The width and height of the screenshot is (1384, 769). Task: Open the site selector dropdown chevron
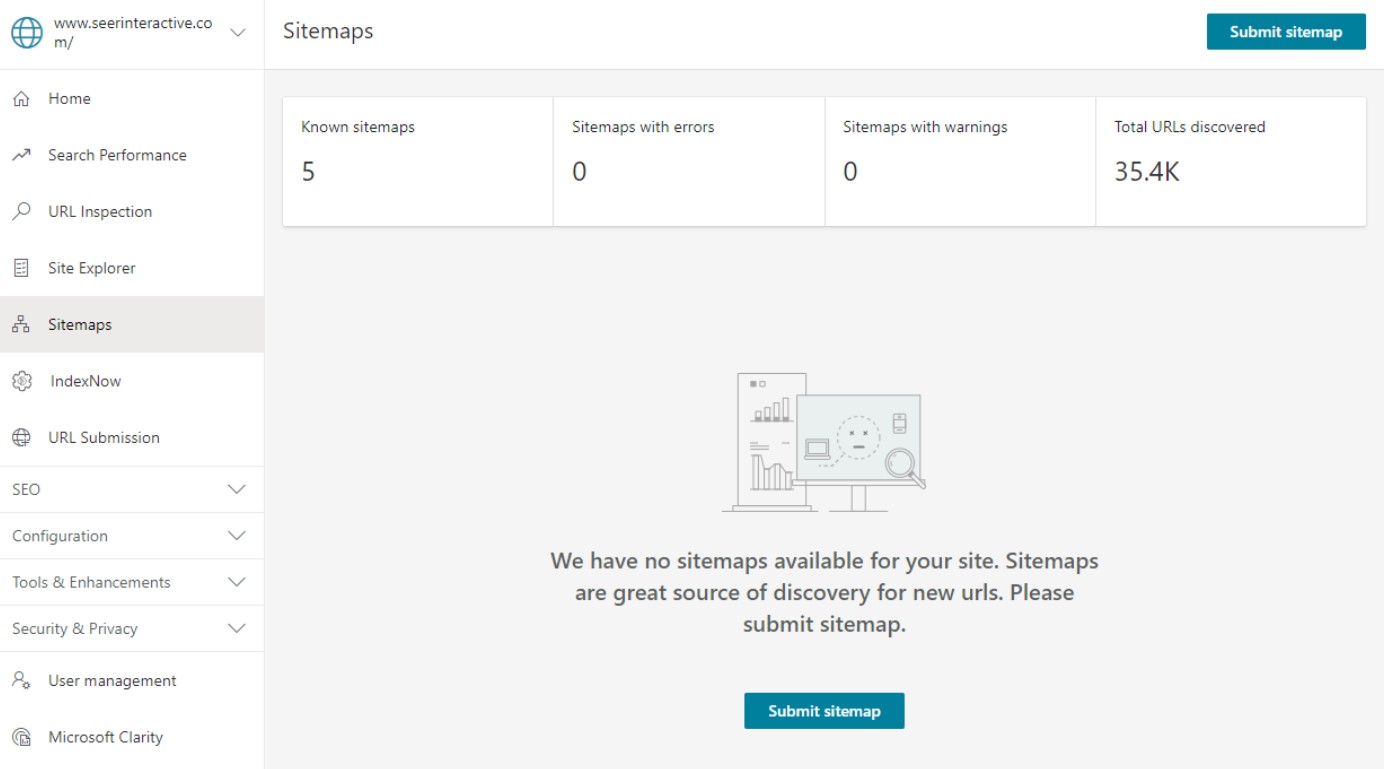coord(237,33)
